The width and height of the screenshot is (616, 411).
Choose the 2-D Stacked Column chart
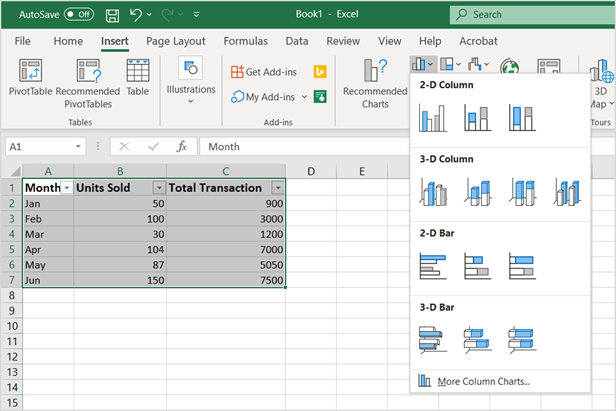tap(477, 118)
